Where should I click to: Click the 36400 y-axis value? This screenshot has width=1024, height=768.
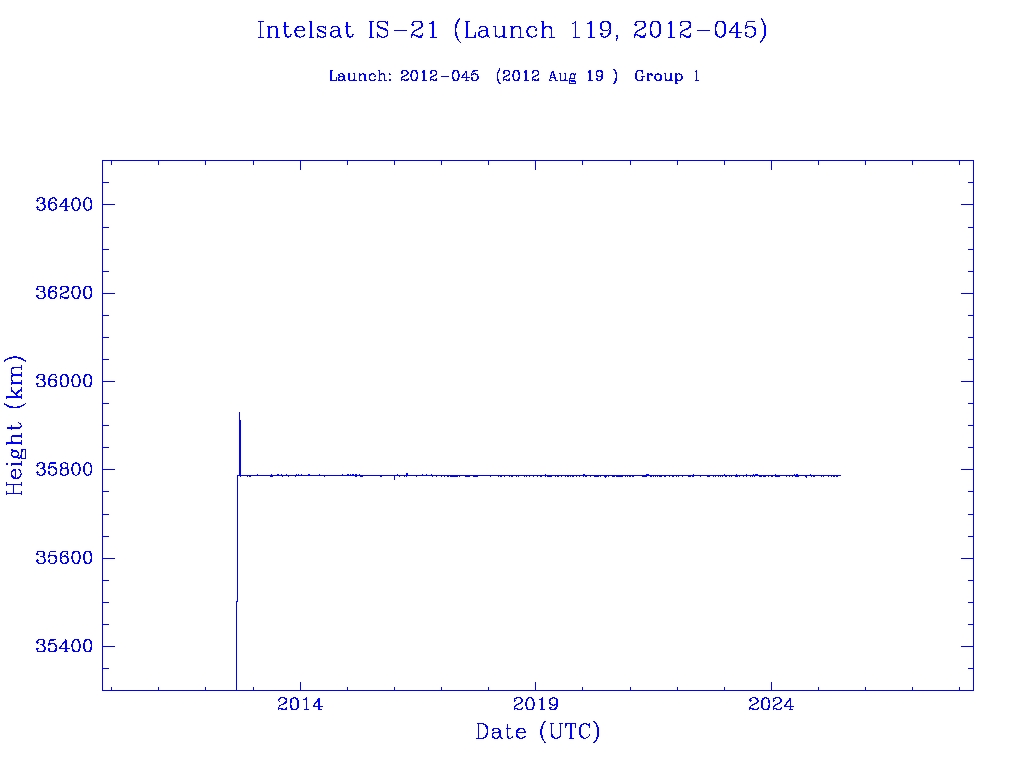64,204
